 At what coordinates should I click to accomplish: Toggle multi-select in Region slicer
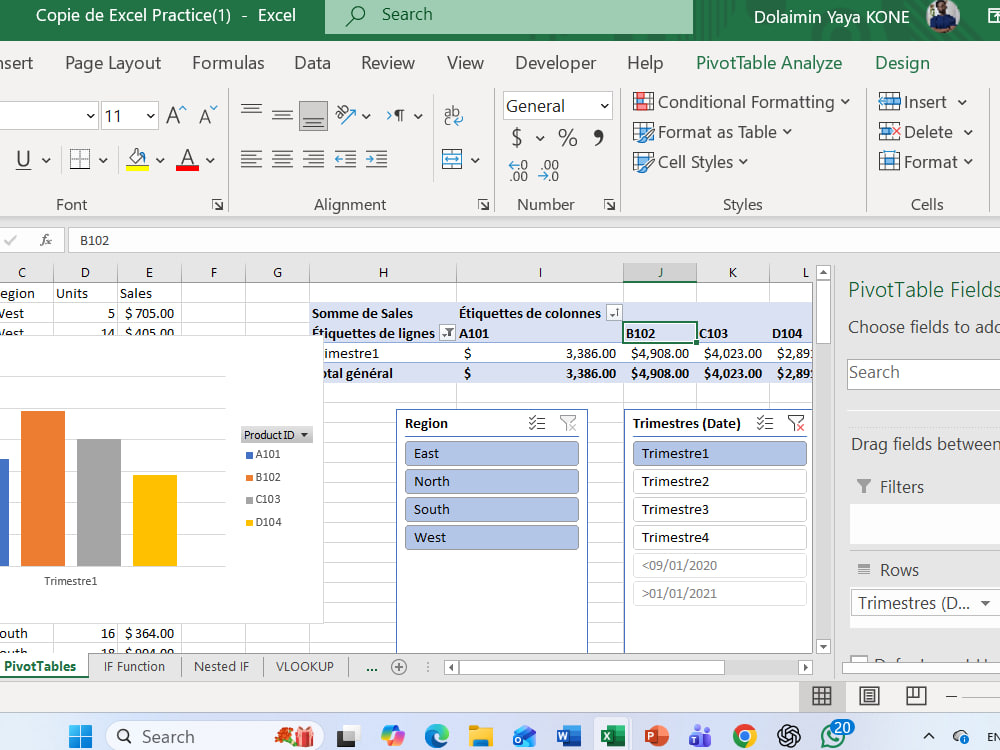coord(536,423)
